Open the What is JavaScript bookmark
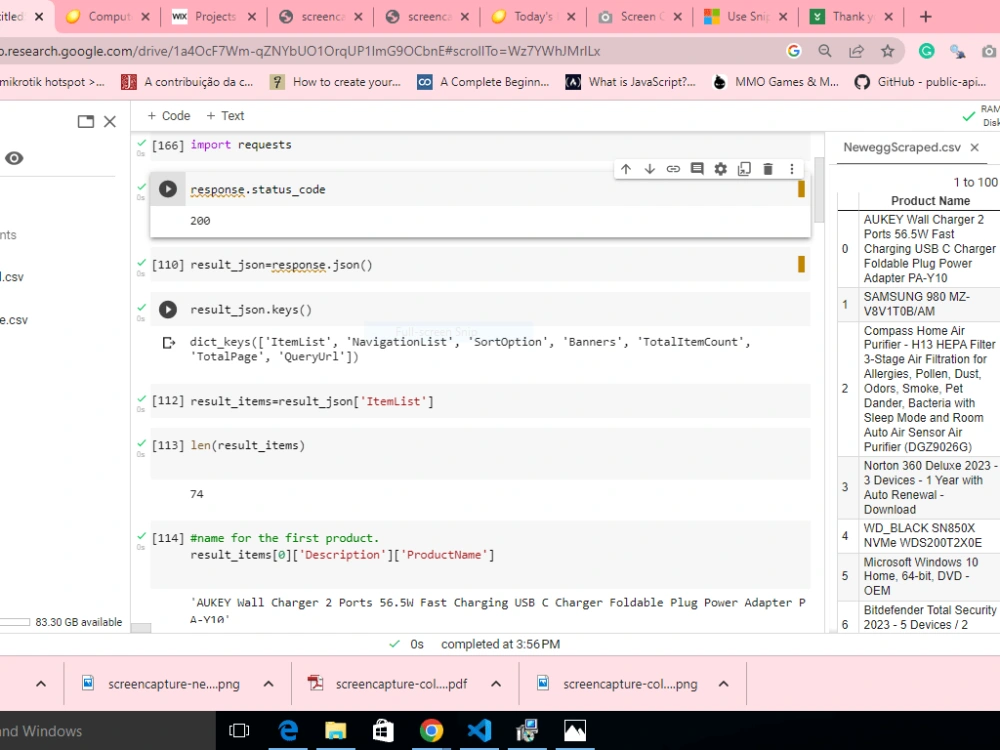Viewport: 1000px width, 750px height. pos(631,82)
